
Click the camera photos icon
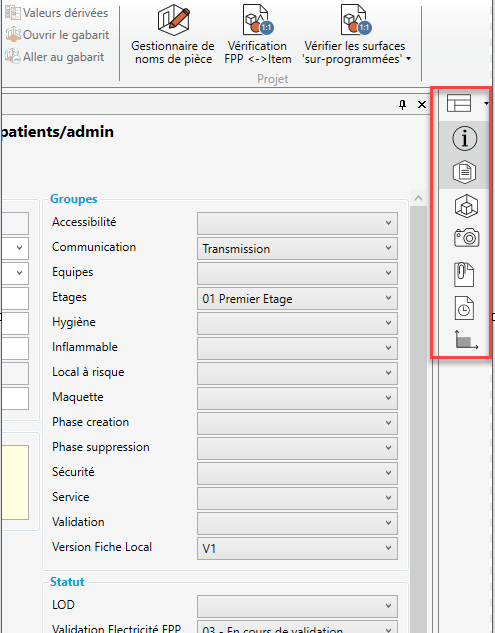pos(466,237)
